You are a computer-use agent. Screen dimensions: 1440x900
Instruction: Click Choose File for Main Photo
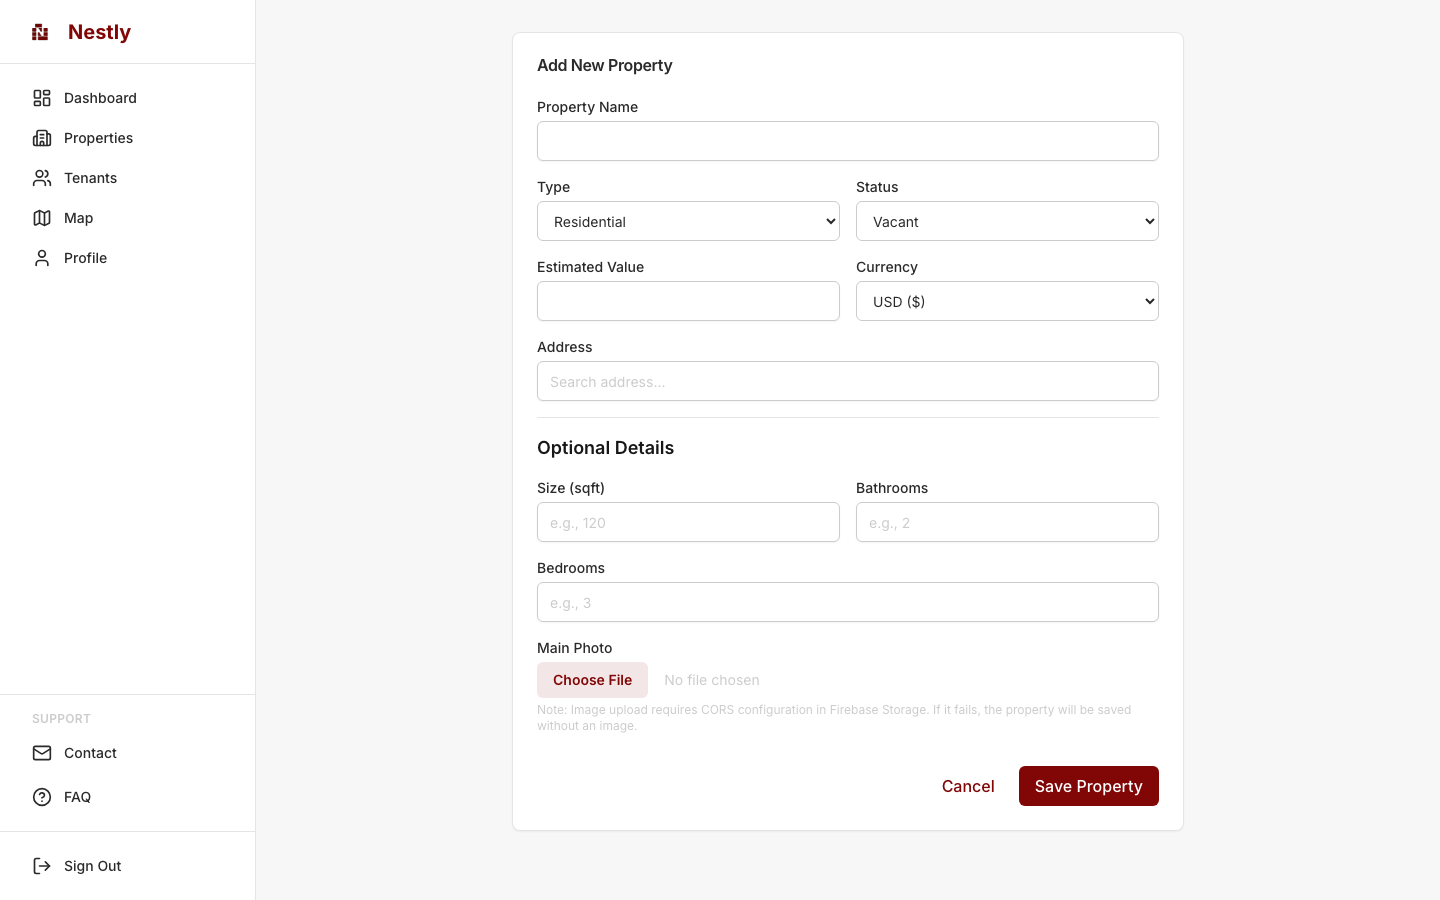[592, 680]
